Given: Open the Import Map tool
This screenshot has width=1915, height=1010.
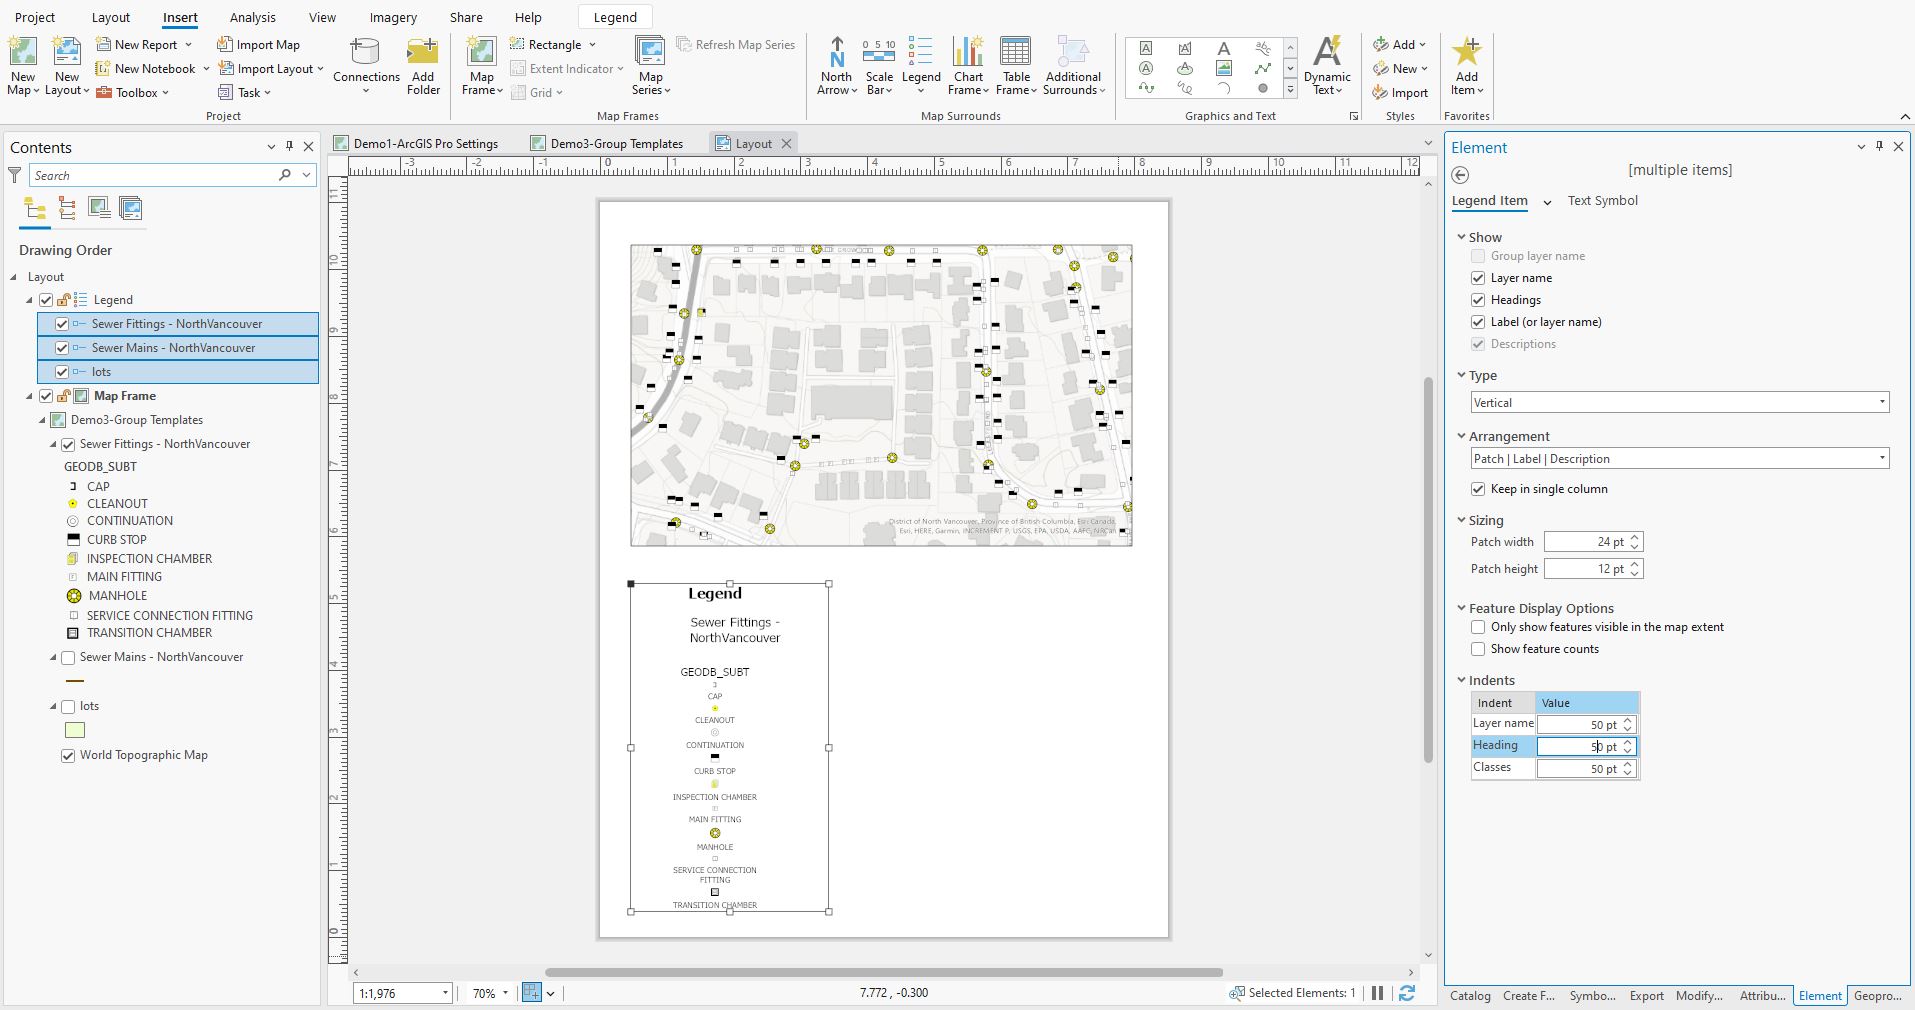Looking at the screenshot, I should point(258,44).
